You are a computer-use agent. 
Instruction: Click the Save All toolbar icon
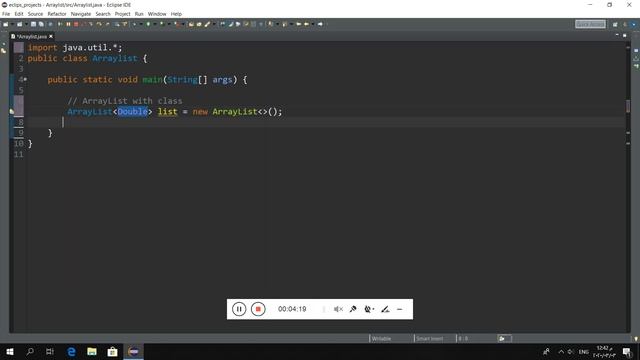(x=41, y=24)
